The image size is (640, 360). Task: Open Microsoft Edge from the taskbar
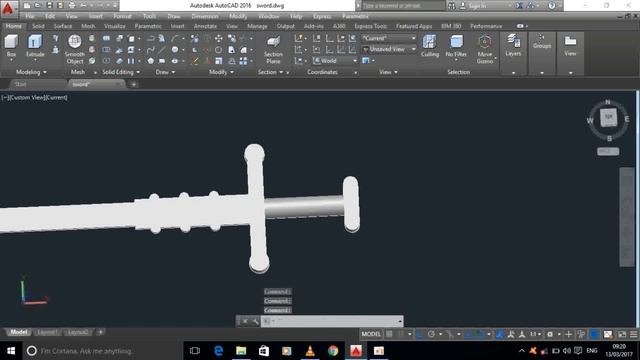(x=218, y=351)
